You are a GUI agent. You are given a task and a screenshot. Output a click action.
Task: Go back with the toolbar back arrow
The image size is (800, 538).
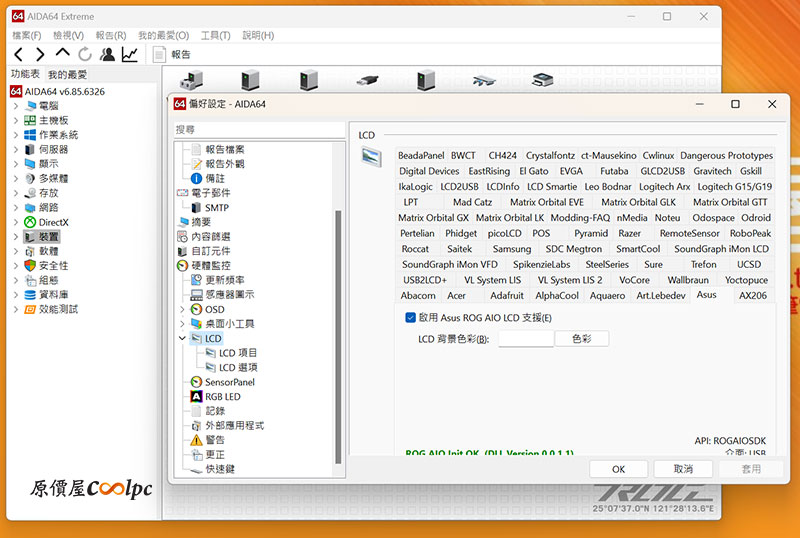(x=19, y=54)
